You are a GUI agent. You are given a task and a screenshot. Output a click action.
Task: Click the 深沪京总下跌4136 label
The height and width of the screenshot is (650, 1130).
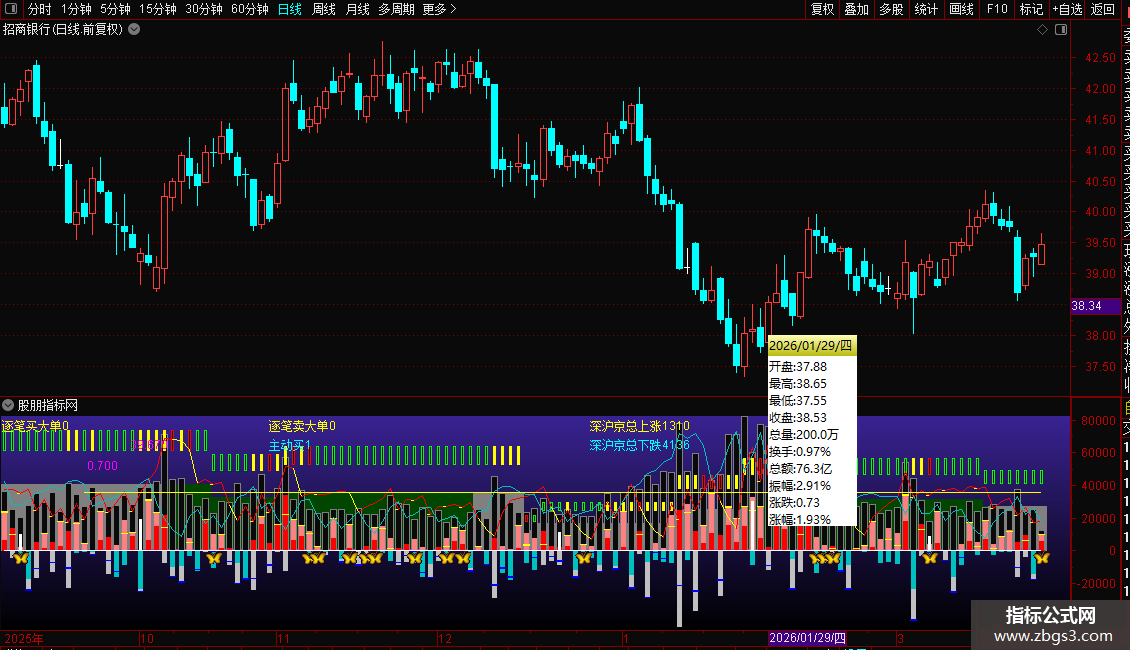(639, 445)
